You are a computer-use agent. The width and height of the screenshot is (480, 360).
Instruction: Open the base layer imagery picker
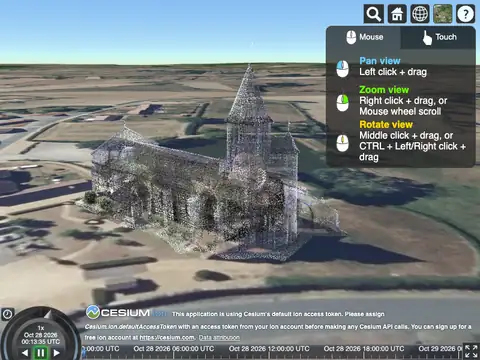click(x=443, y=14)
